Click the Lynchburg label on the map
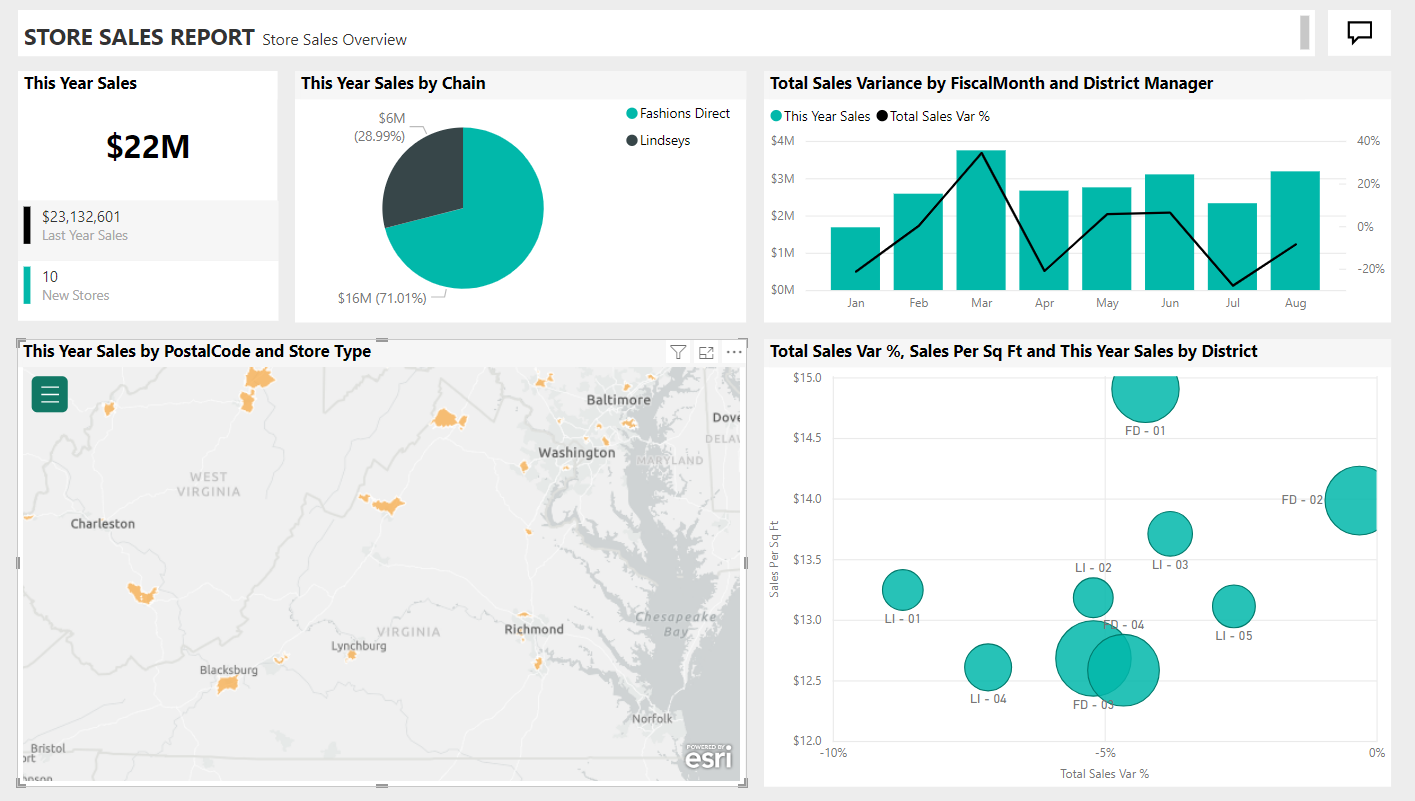 click(x=359, y=646)
